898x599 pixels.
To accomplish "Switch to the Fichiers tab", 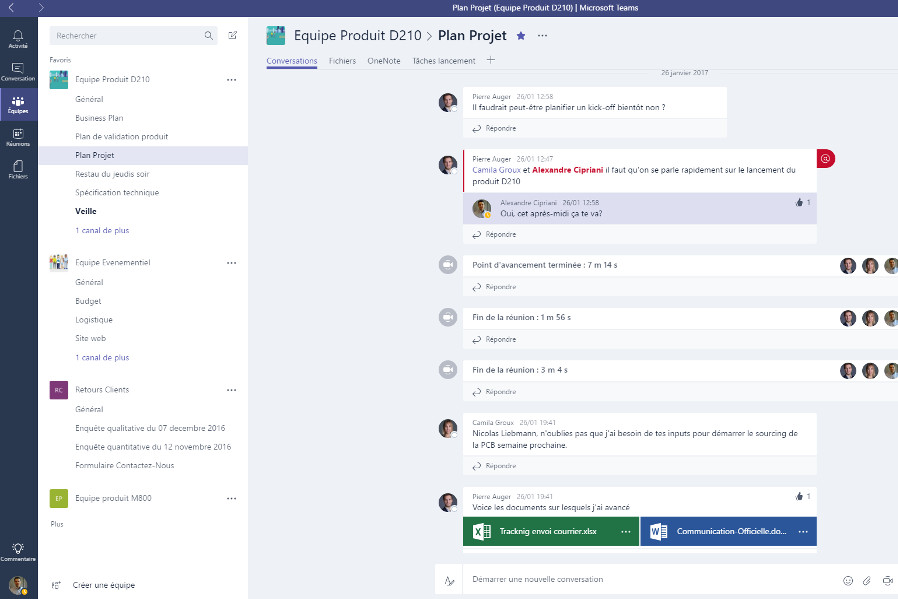I will [x=342, y=61].
